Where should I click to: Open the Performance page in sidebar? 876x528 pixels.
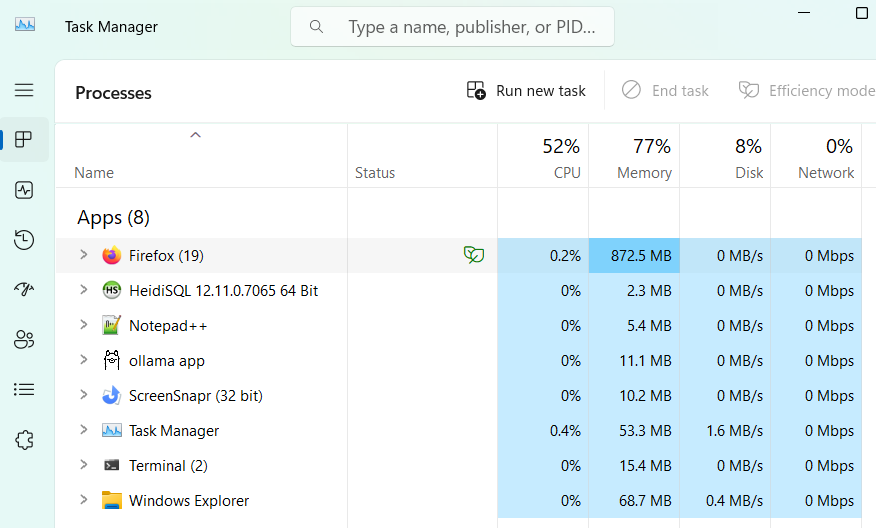pyautogui.click(x=24, y=190)
